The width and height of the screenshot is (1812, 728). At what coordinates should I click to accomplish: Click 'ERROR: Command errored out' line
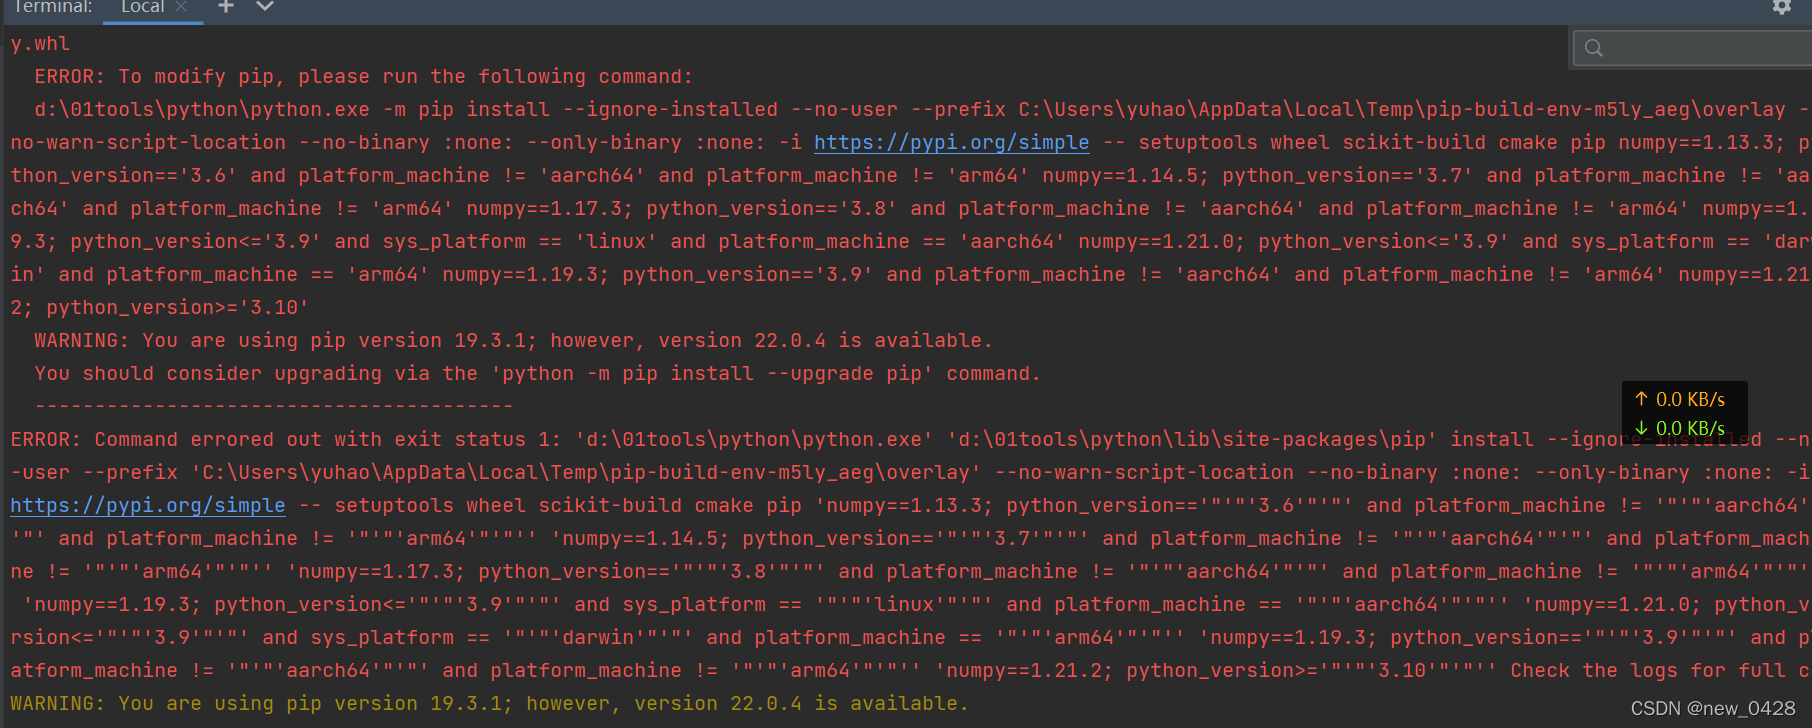tap(910, 440)
